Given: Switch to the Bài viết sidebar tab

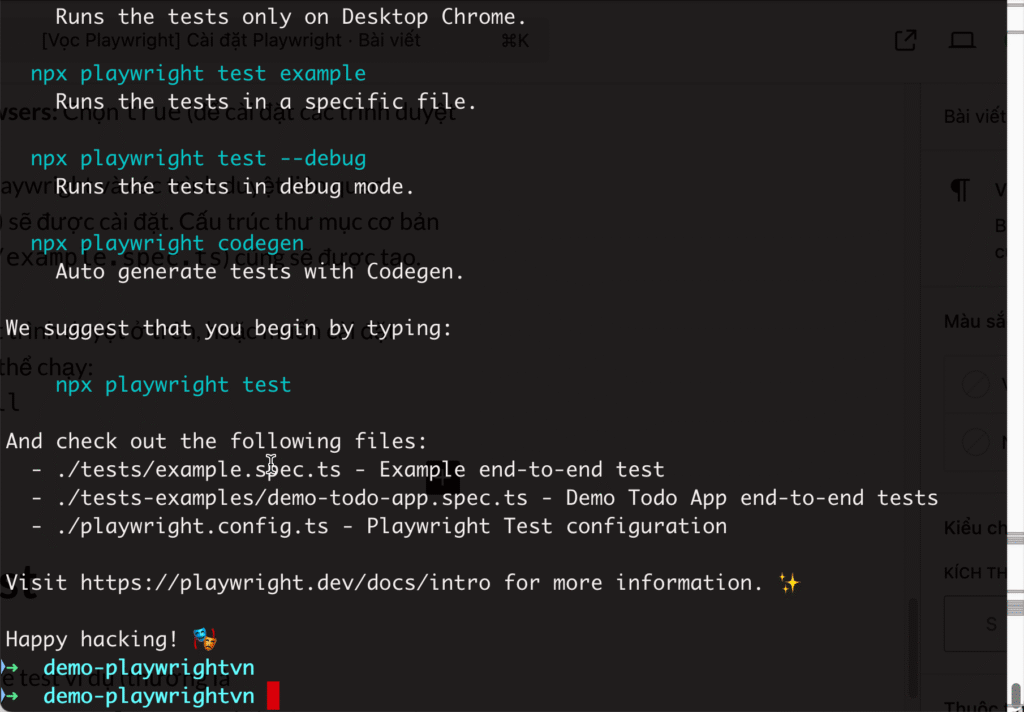Looking at the screenshot, I should tap(974, 116).
